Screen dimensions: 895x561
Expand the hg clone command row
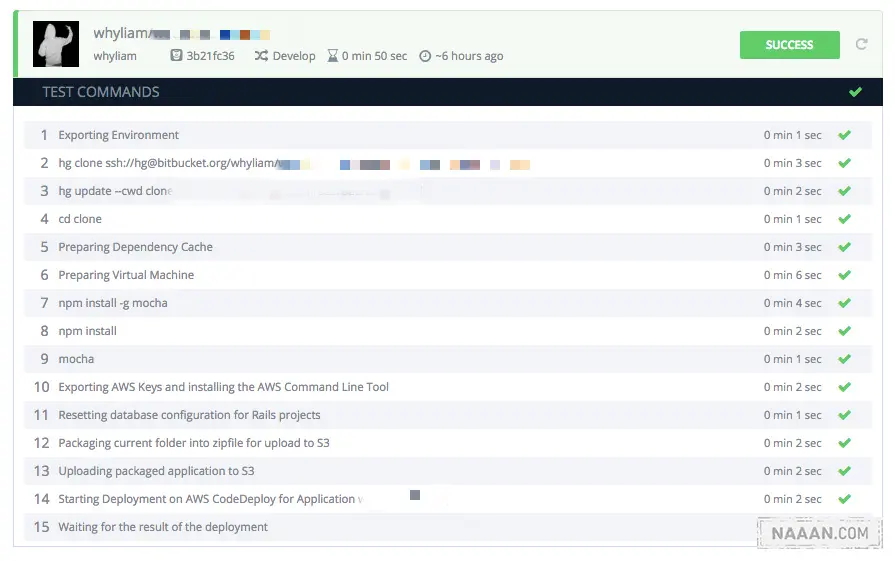point(167,163)
